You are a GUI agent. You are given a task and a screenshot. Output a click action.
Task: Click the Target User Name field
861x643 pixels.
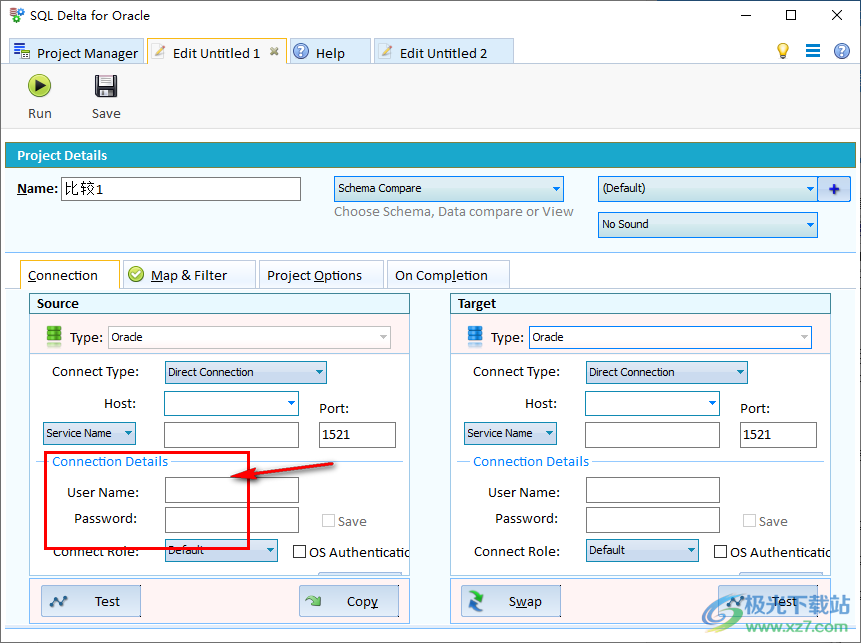[653, 490]
